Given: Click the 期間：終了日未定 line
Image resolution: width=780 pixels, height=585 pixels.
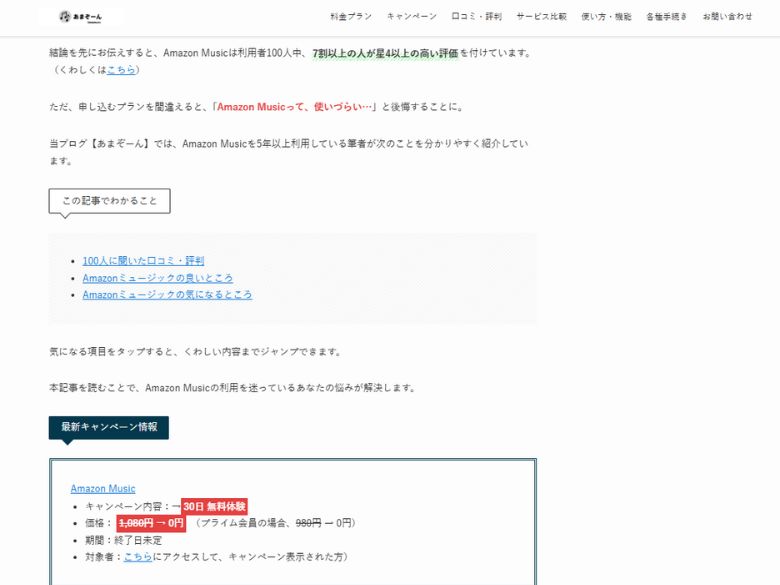Looking at the screenshot, I should tap(123, 540).
